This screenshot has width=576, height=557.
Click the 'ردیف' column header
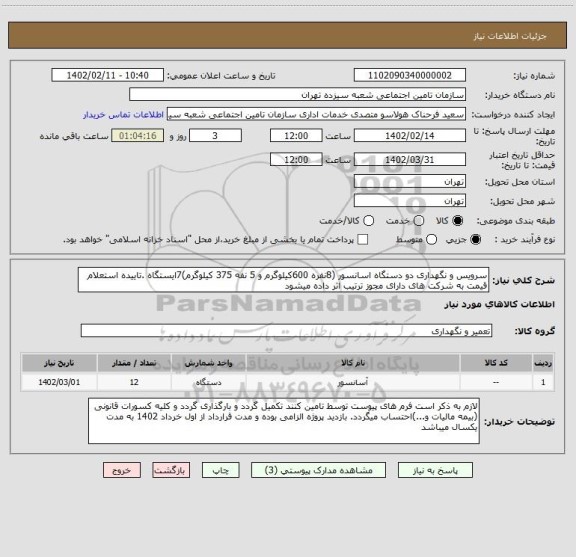point(543,363)
